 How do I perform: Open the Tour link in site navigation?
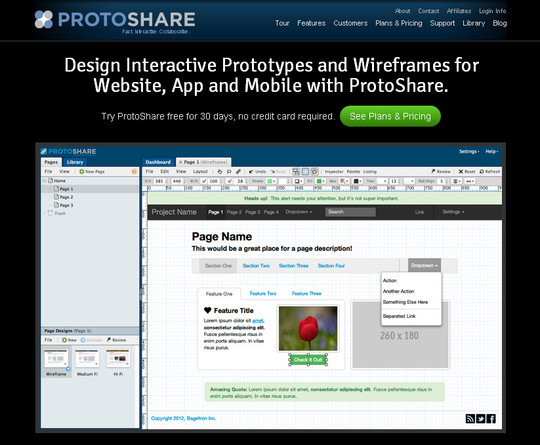click(x=282, y=23)
